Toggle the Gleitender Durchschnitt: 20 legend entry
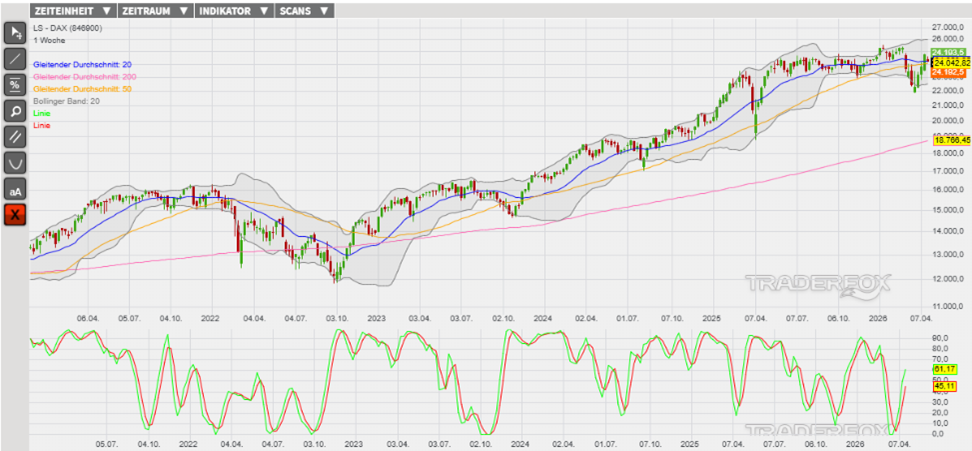This screenshot has width=972, height=451. click(x=82, y=64)
